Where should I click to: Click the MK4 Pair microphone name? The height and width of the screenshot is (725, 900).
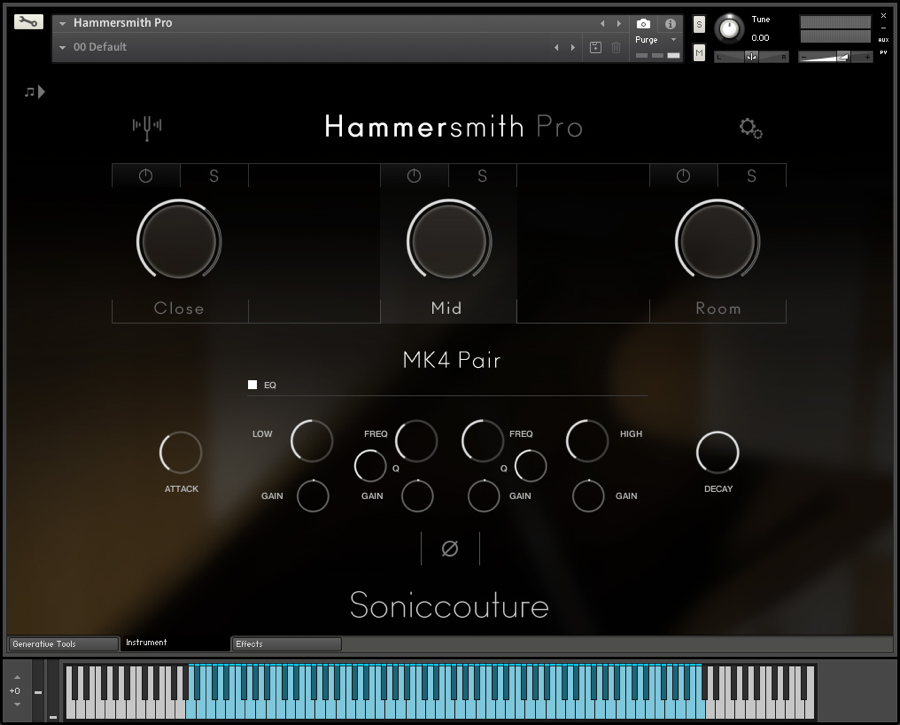pyautogui.click(x=452, y=360)
